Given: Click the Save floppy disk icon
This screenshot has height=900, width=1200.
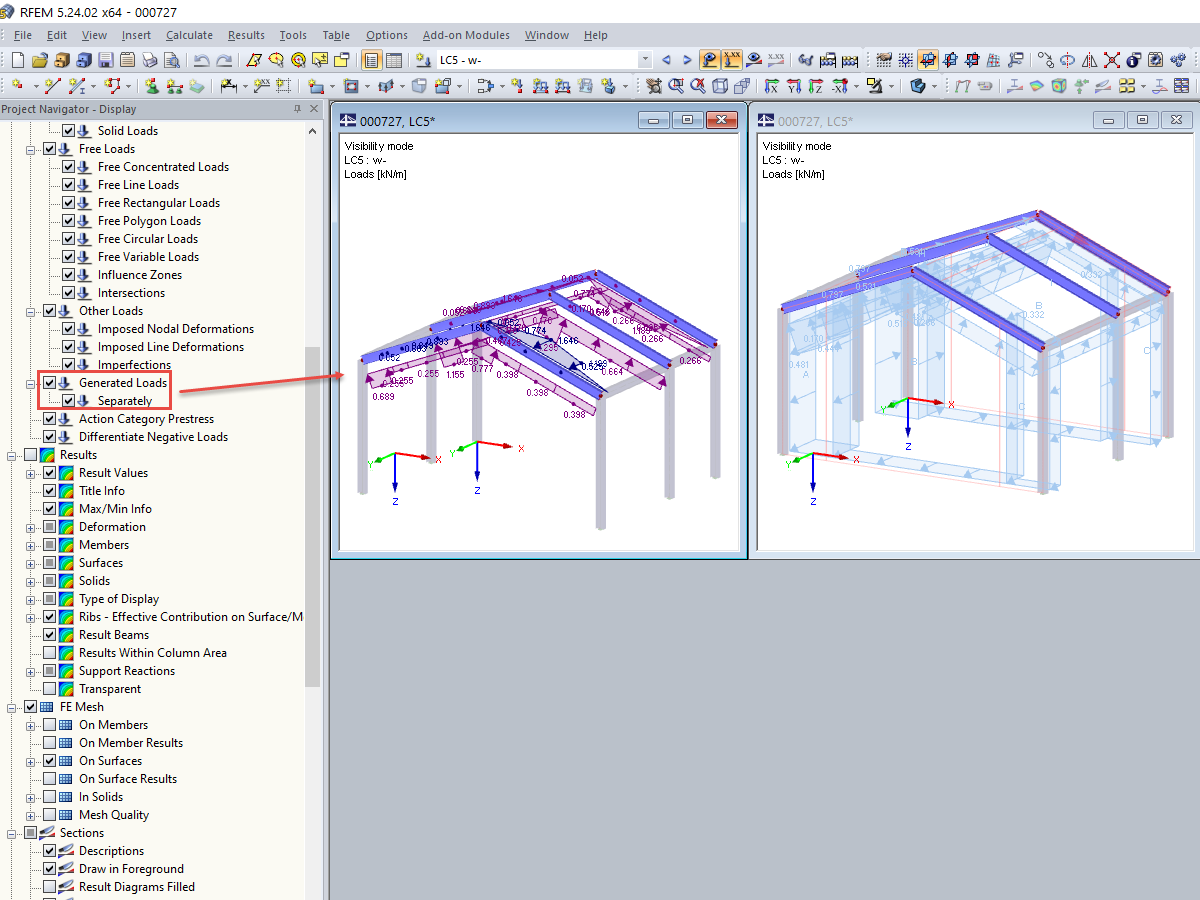Looking at the screenshot, I should click(x=105, y=60).
